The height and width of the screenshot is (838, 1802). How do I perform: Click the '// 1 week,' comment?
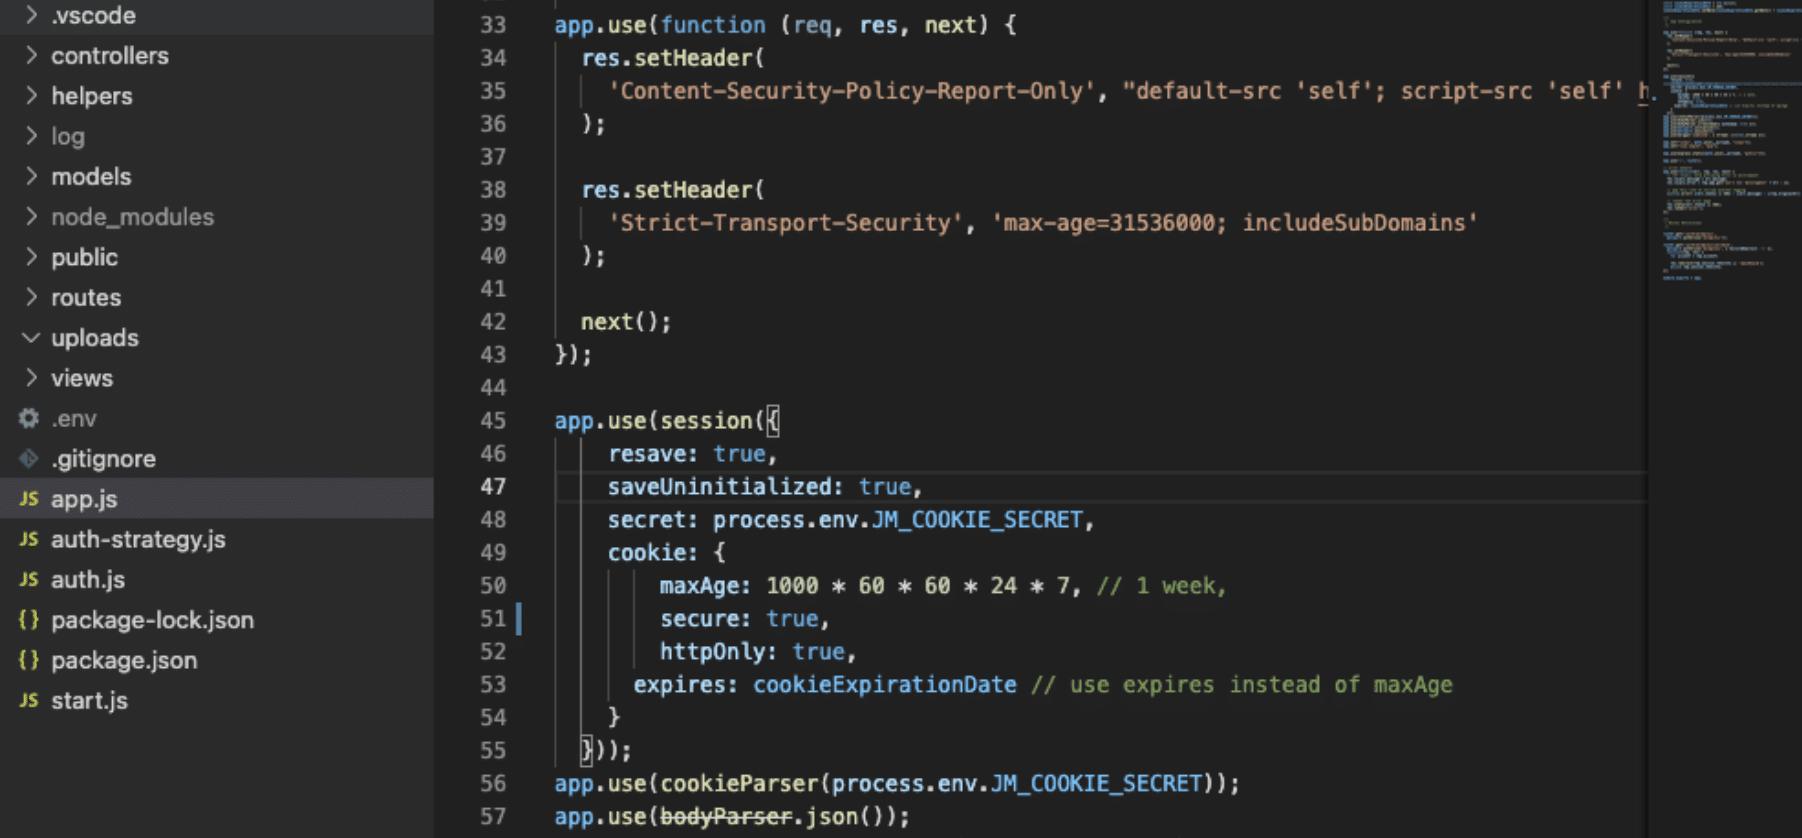tap(1161, 585)
